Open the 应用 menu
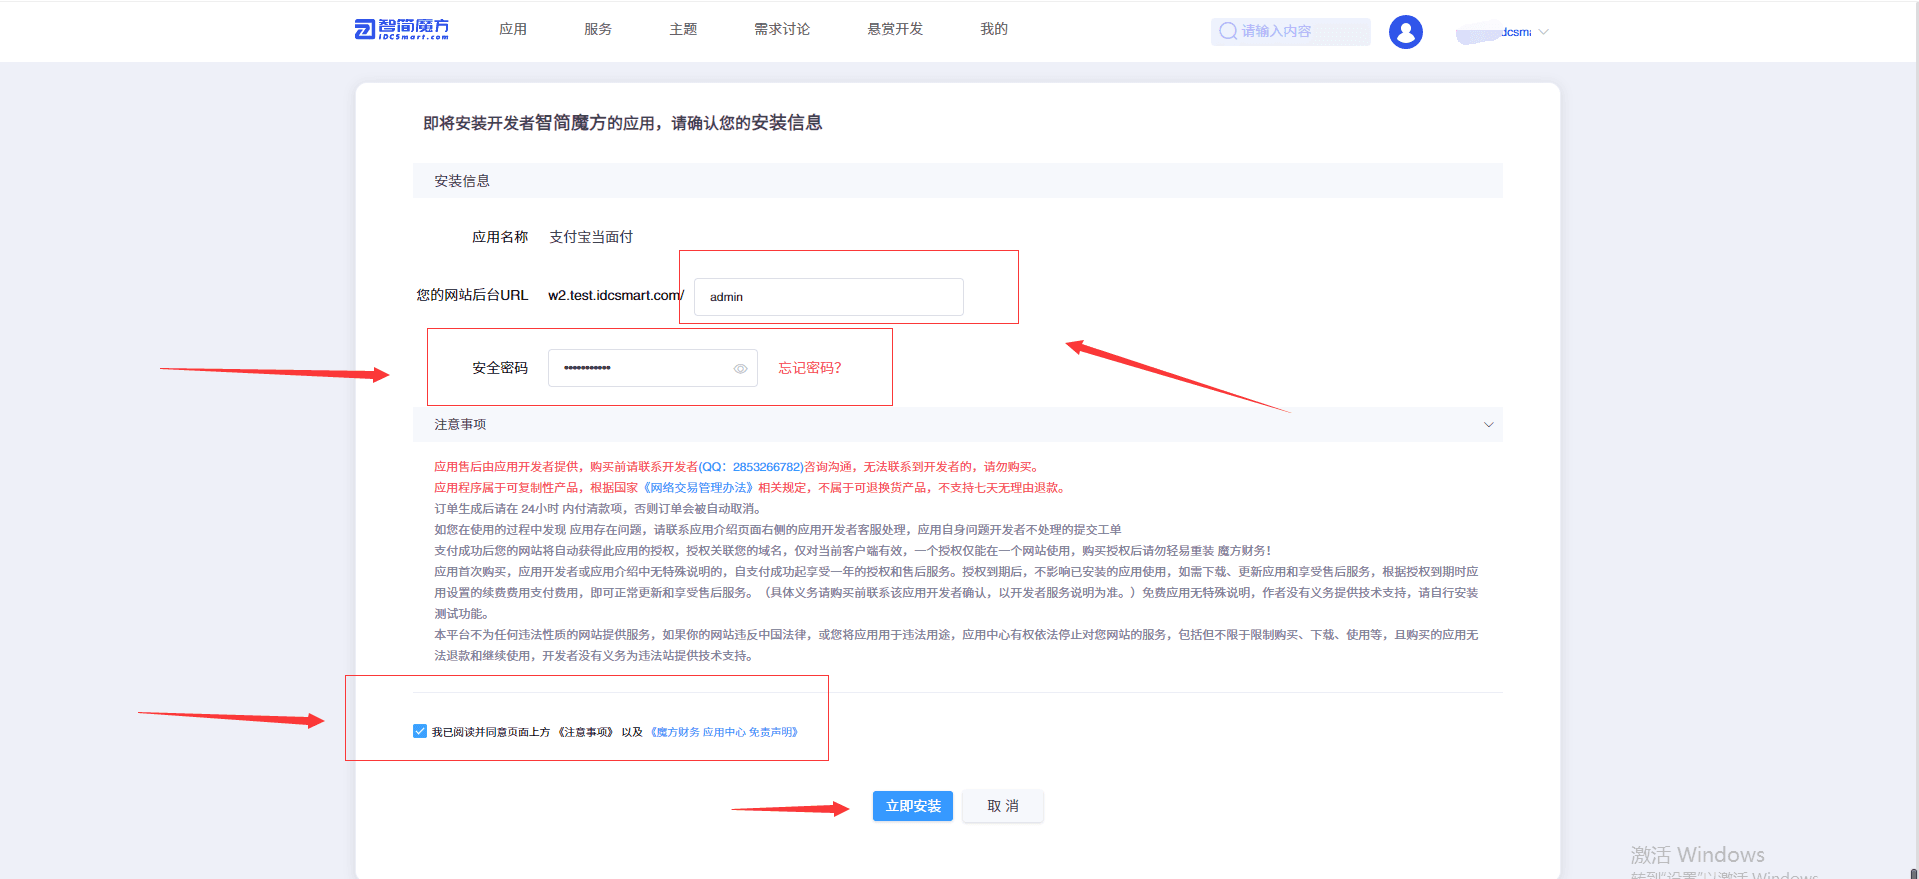 [x=513, y=29]
